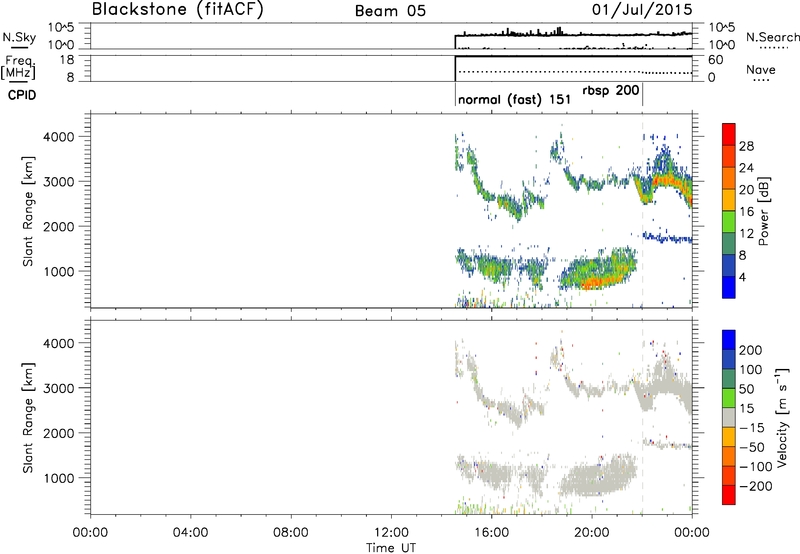Click the "04:00" time tick label
800x554 pixels.
190,533
